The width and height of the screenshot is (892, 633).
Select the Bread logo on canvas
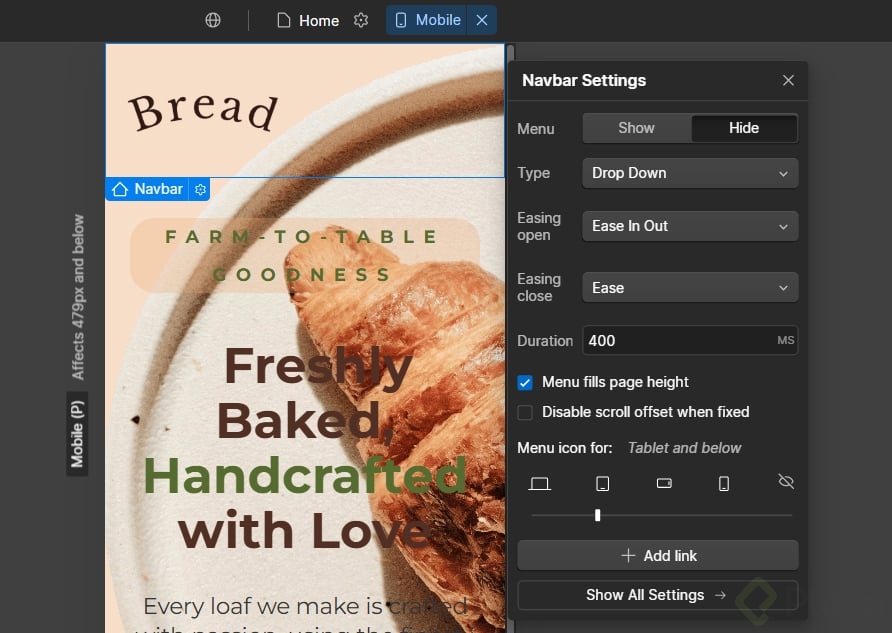pyautogui.click(x=204, y=111)
